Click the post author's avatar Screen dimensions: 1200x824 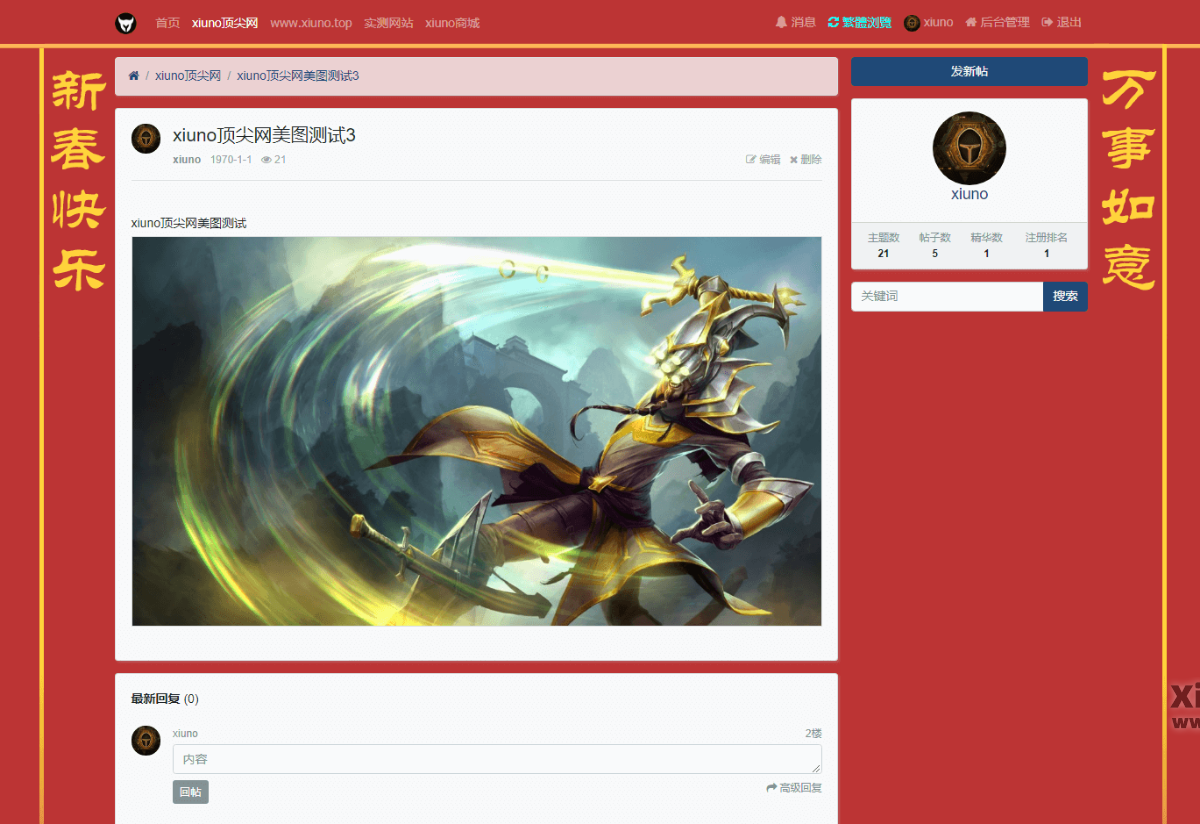[x=146, y=139]
